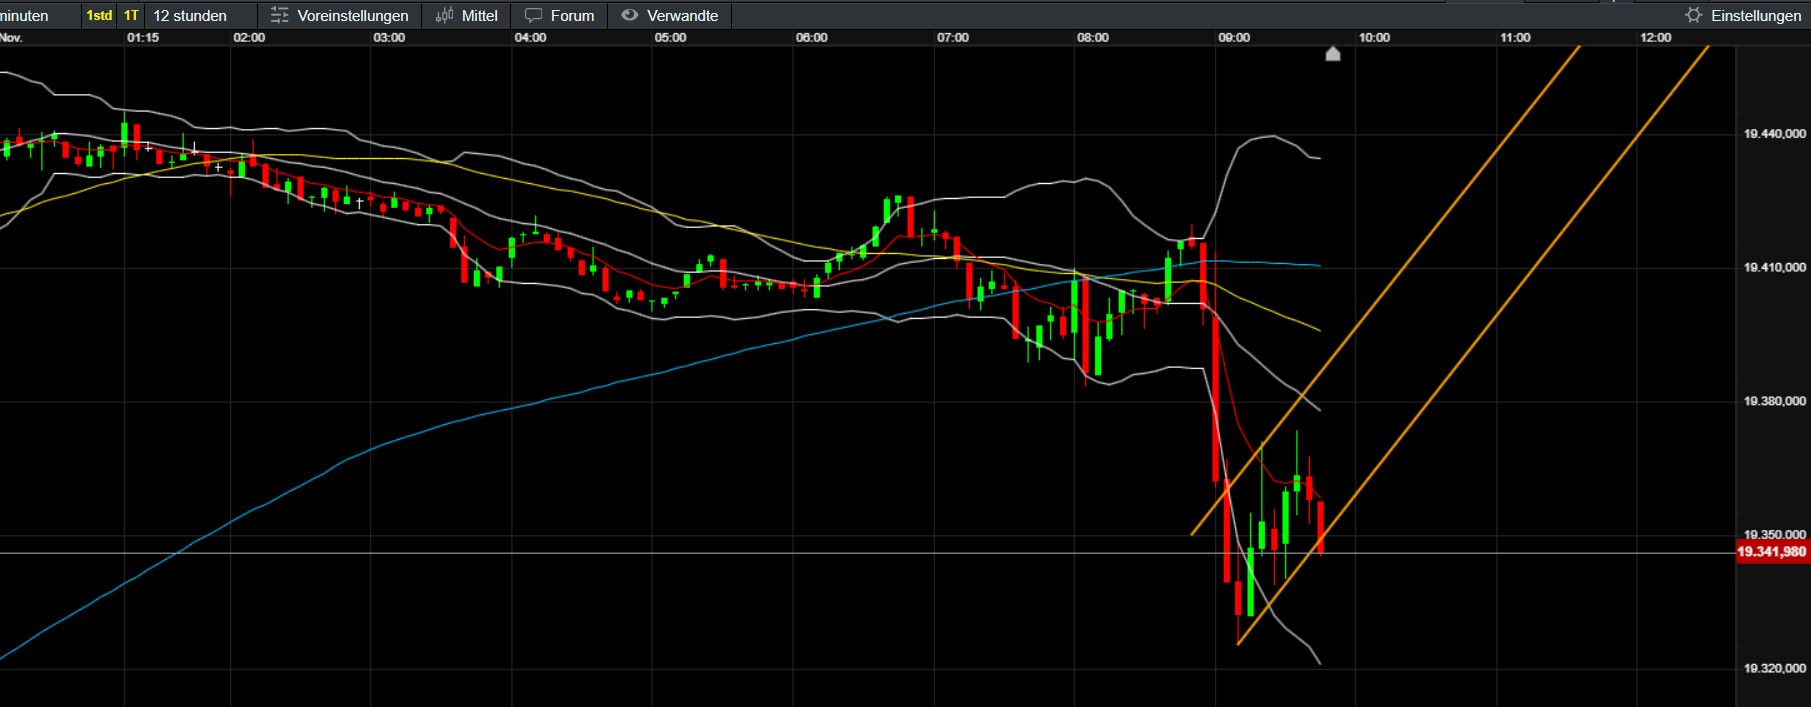Image resolution: width=1811 pixels, height=707 pixels.
Task: Click the 12:00 time axis label
Action: coord(1656,38)
